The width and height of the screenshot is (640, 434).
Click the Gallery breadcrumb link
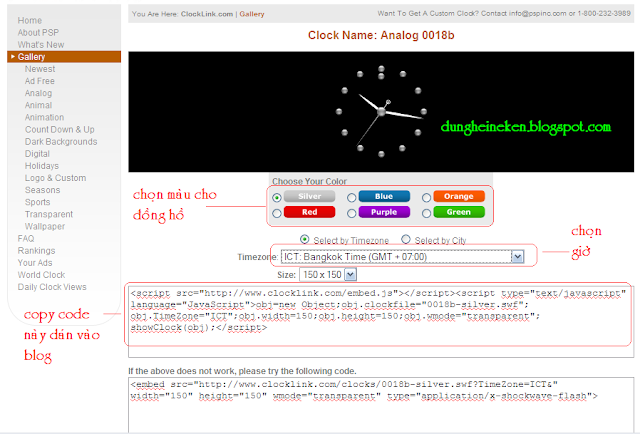252,14
